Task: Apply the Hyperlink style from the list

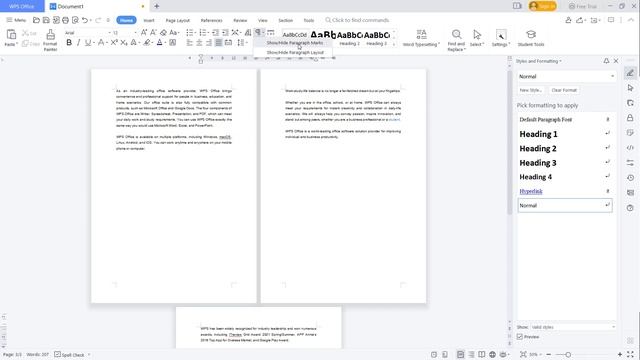Action: point(565,191)
